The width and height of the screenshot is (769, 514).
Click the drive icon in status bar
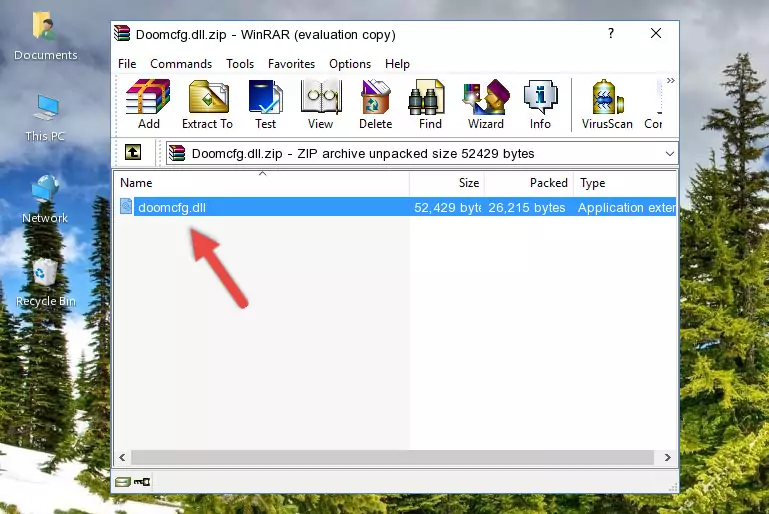tap(123, 482)
